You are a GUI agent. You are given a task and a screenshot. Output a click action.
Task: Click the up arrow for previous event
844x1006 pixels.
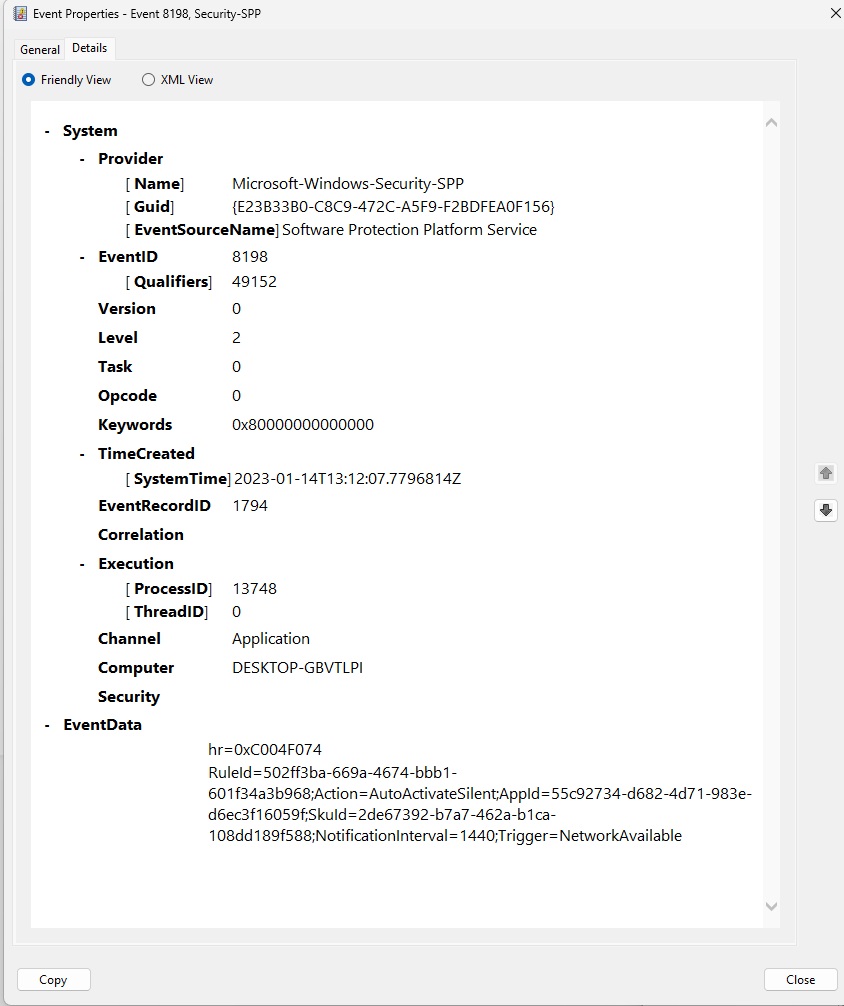(826, 473)
